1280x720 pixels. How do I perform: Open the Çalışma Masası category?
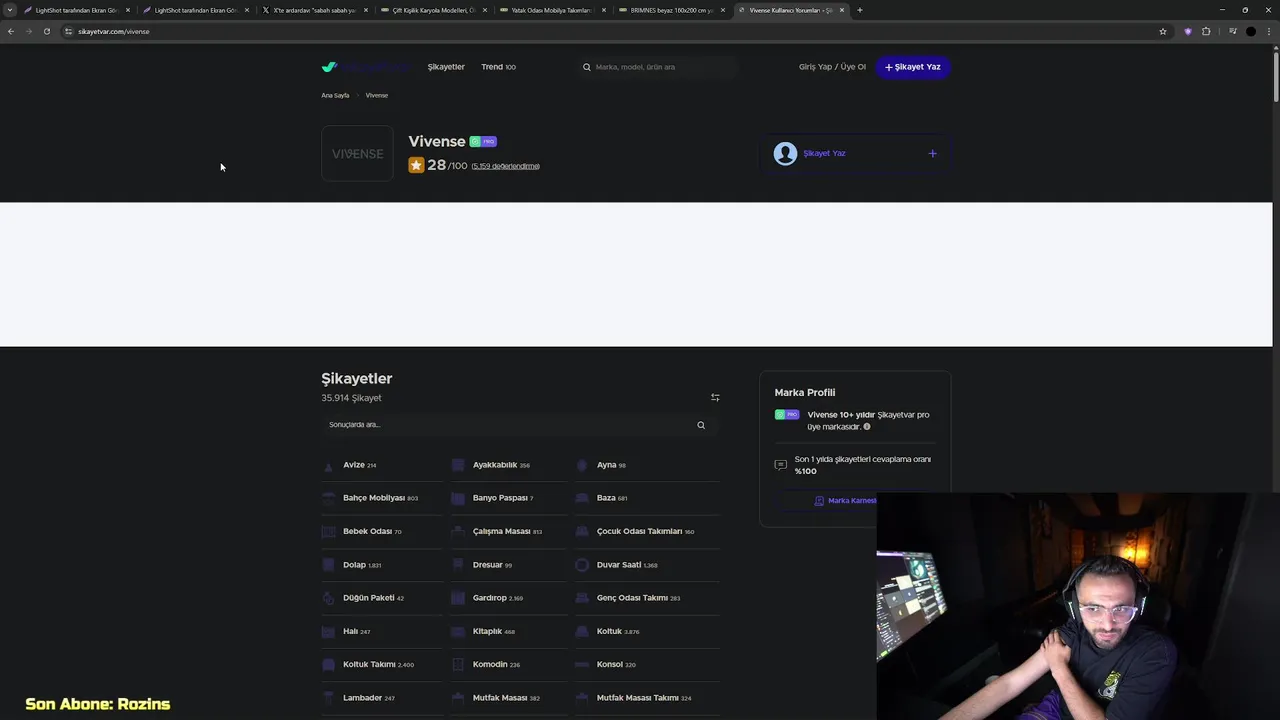pyautogui.click(x=509, y=532)
